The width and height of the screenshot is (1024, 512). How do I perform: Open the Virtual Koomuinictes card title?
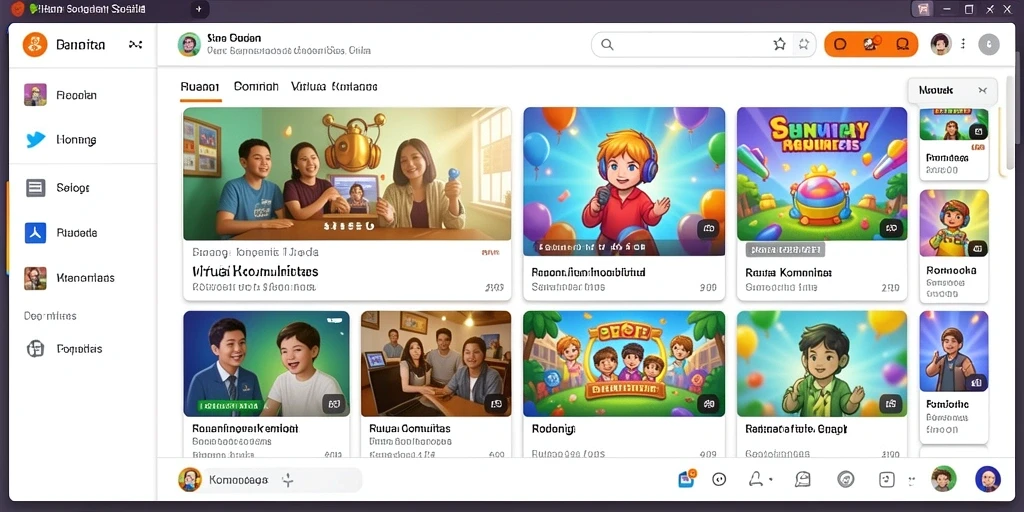(255, 271)
